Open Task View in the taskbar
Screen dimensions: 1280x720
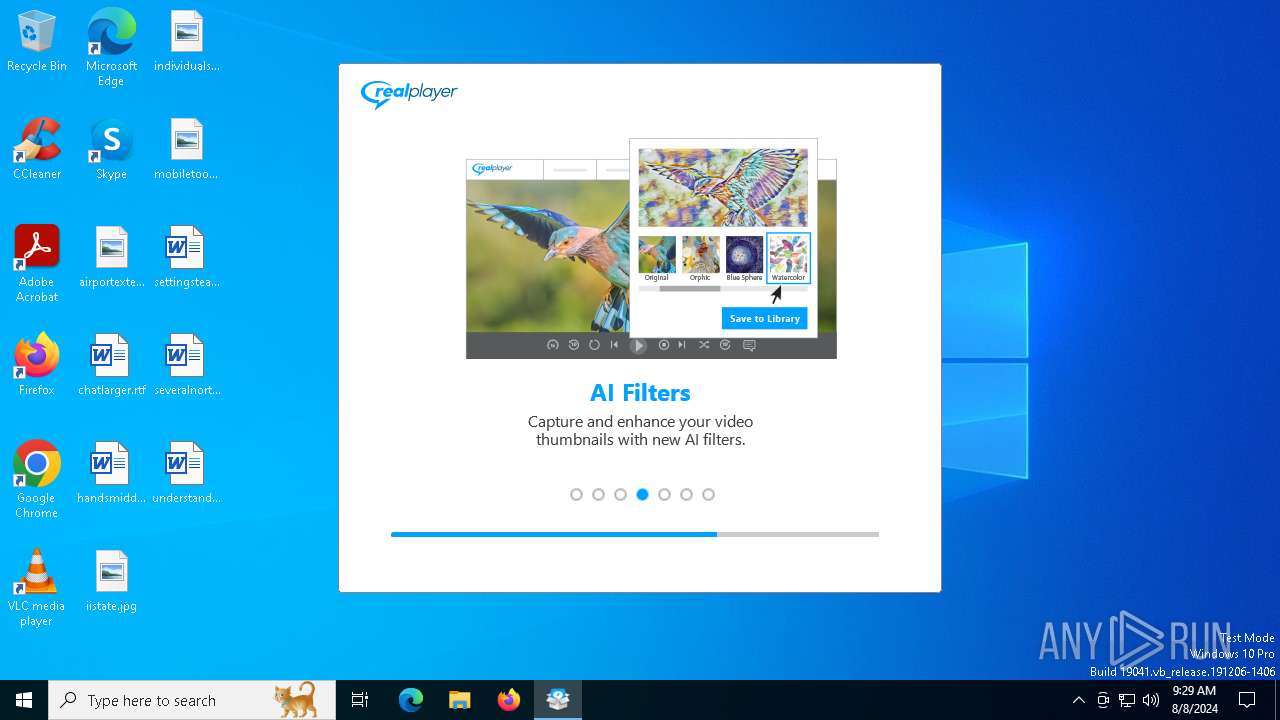click(360, 700)
